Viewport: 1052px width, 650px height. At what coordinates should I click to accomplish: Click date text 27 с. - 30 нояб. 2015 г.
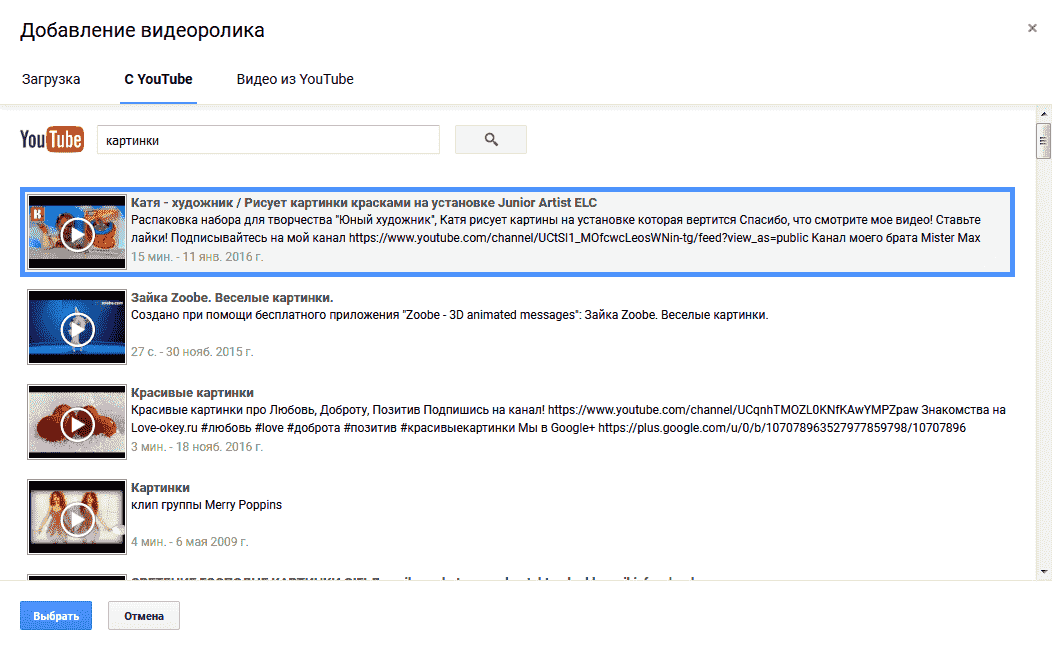tap(192, 351)
